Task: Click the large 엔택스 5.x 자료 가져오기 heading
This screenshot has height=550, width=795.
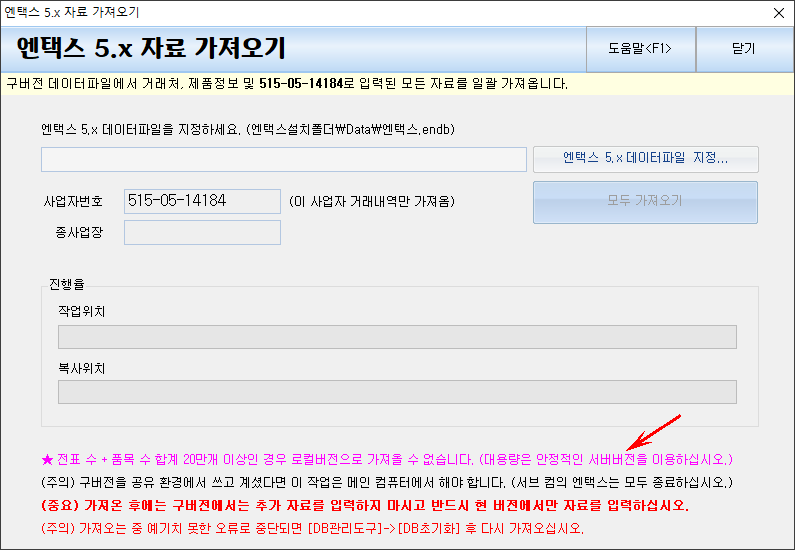Action: [x=151, y=48]
